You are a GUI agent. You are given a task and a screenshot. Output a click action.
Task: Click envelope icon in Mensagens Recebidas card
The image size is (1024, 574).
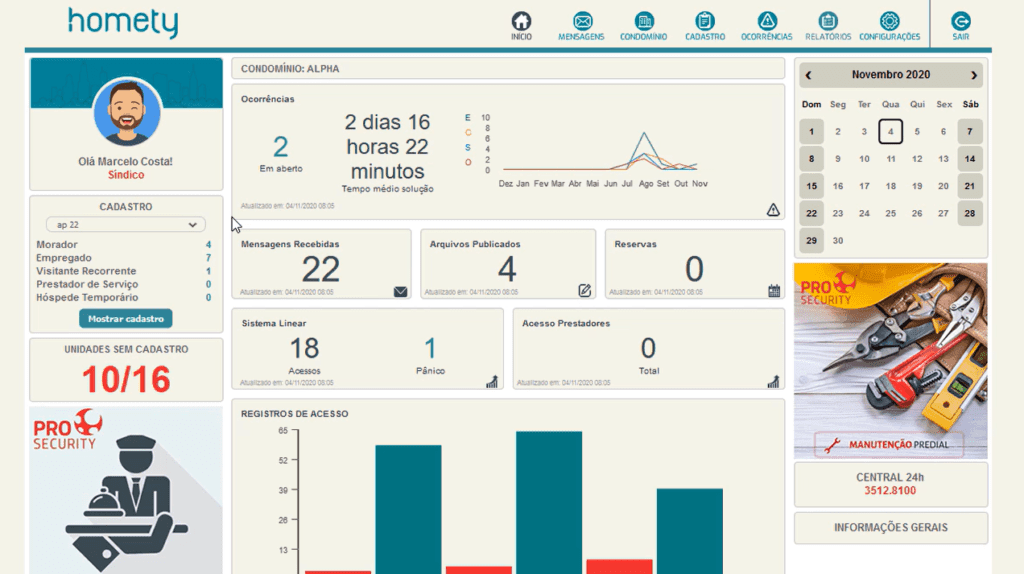[x=401, y=292]
